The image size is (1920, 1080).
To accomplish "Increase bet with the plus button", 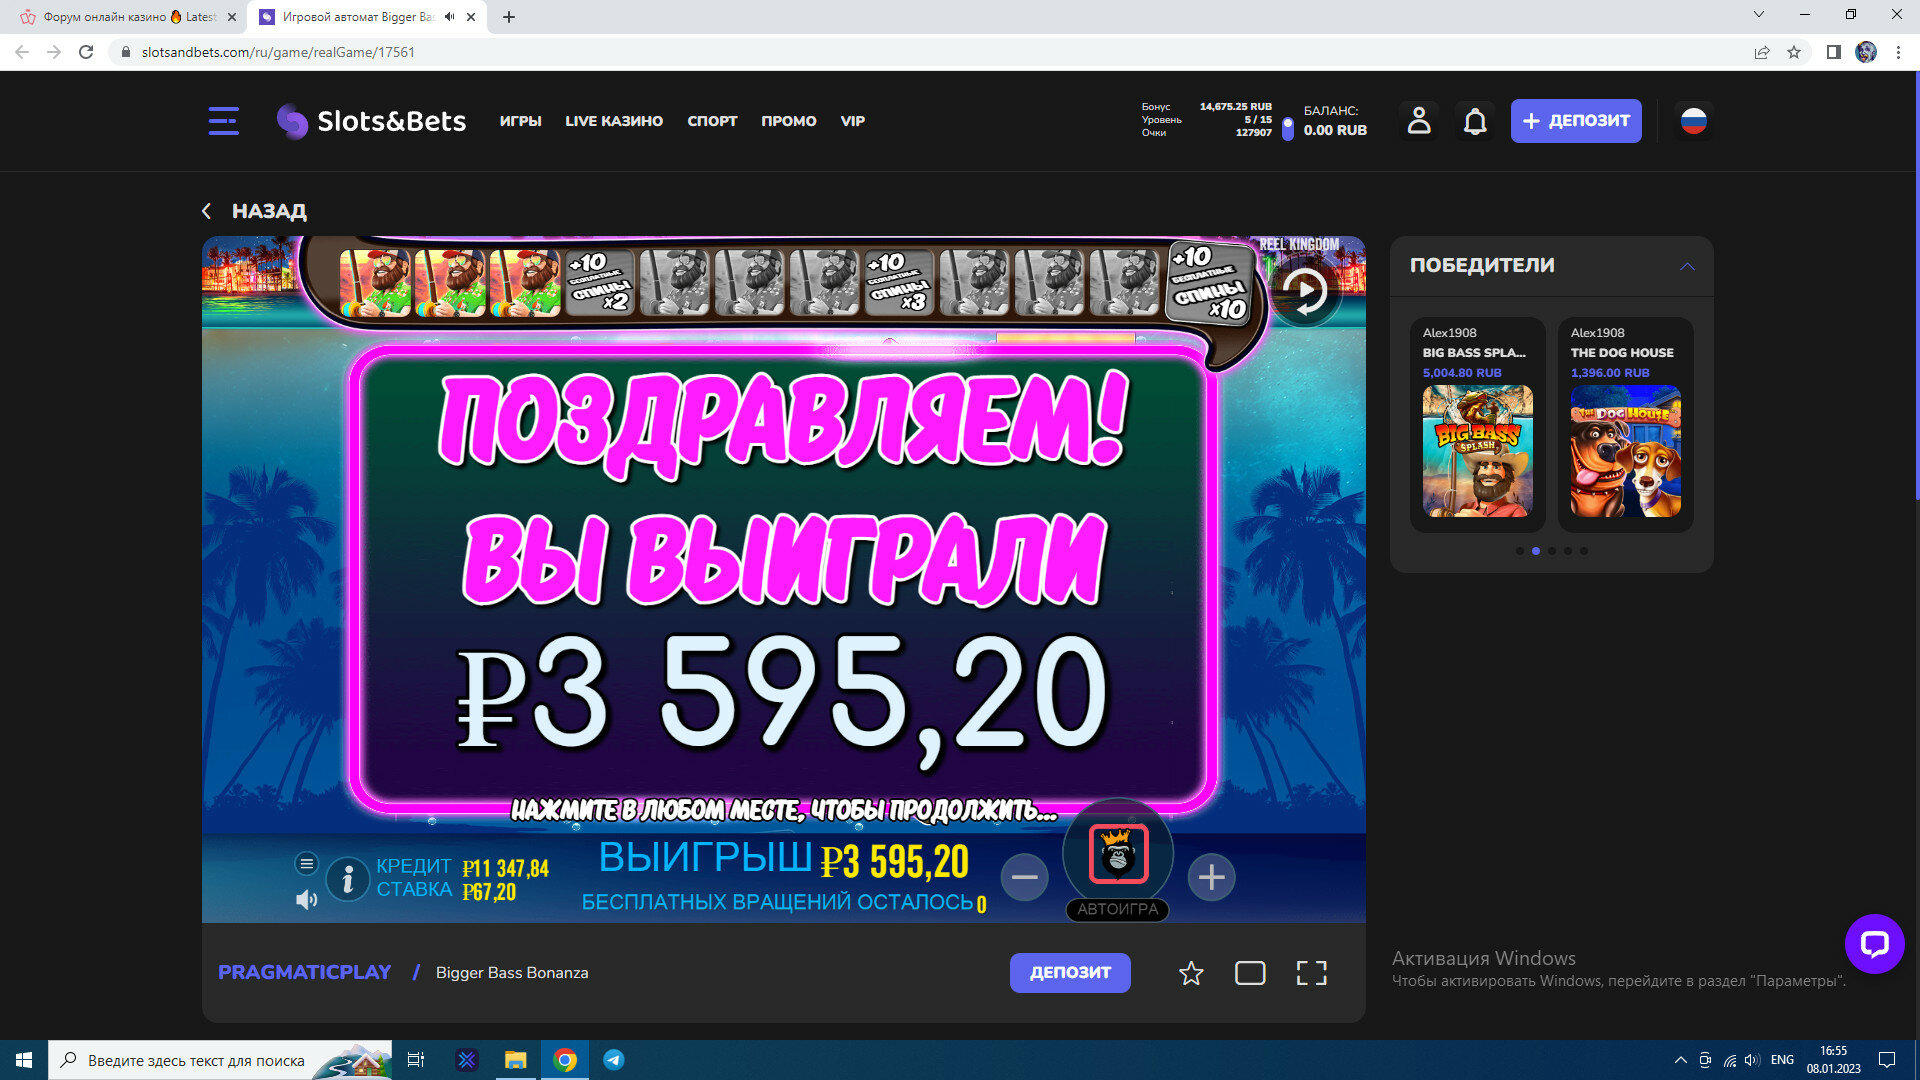I will pyautogui.click(x=1211, y=877).
